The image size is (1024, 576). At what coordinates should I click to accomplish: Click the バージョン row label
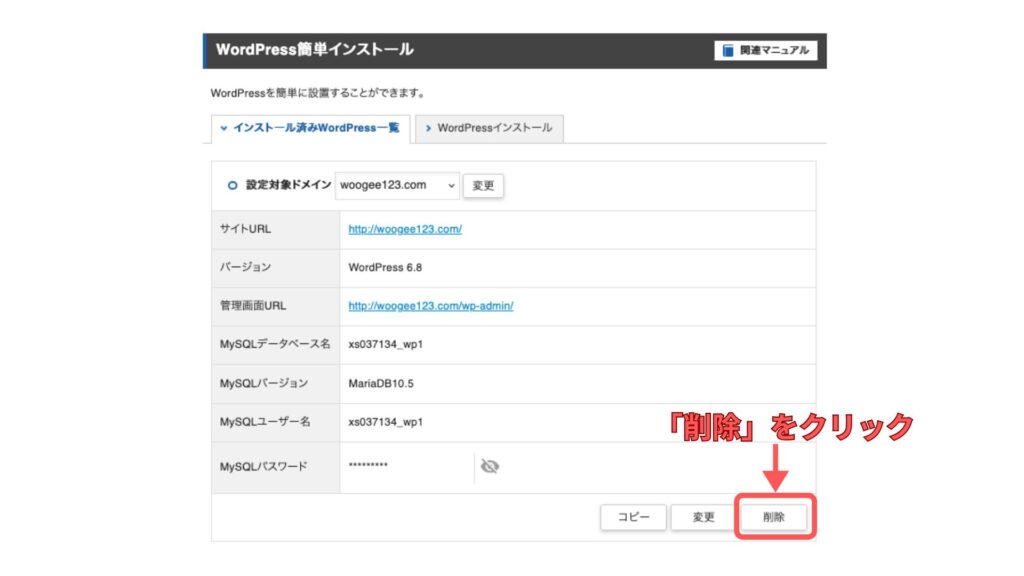point(245,267)
